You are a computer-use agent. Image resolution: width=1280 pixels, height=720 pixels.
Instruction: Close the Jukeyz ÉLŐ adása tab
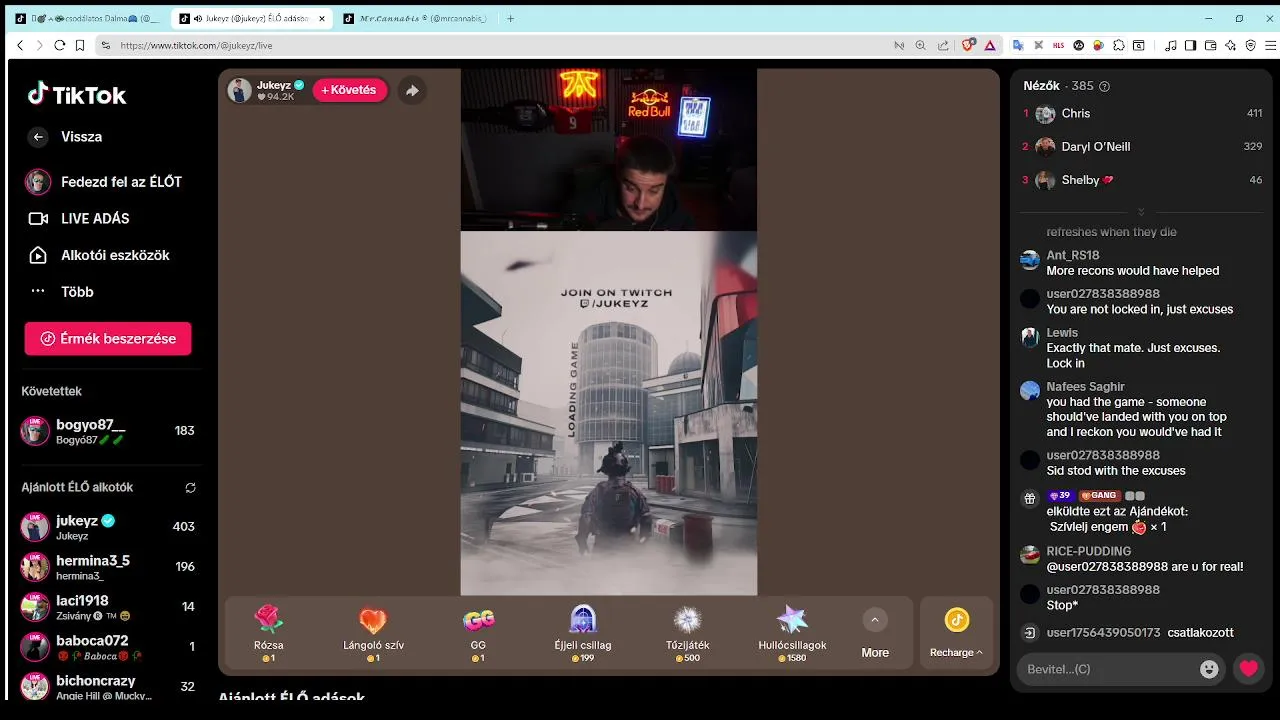[x=321, y=18]
